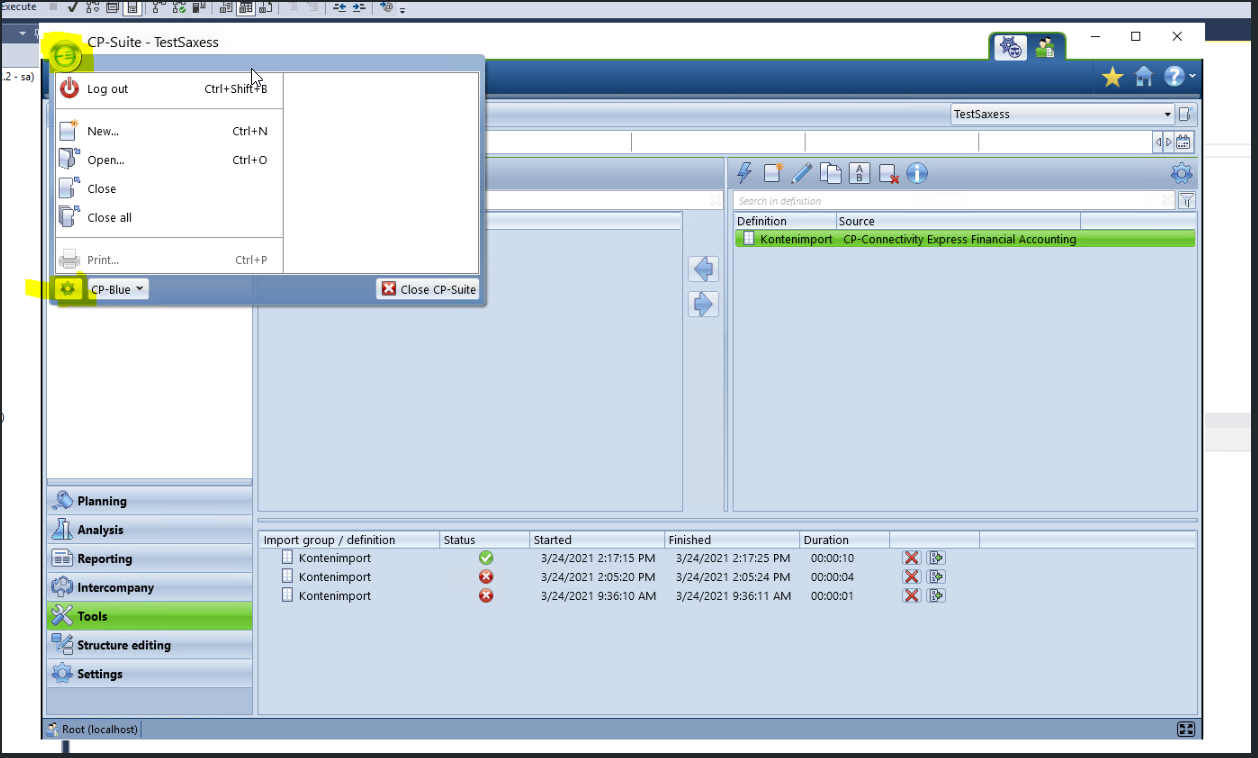
Task: Click the copy definition icon
Action: (830, 173)
